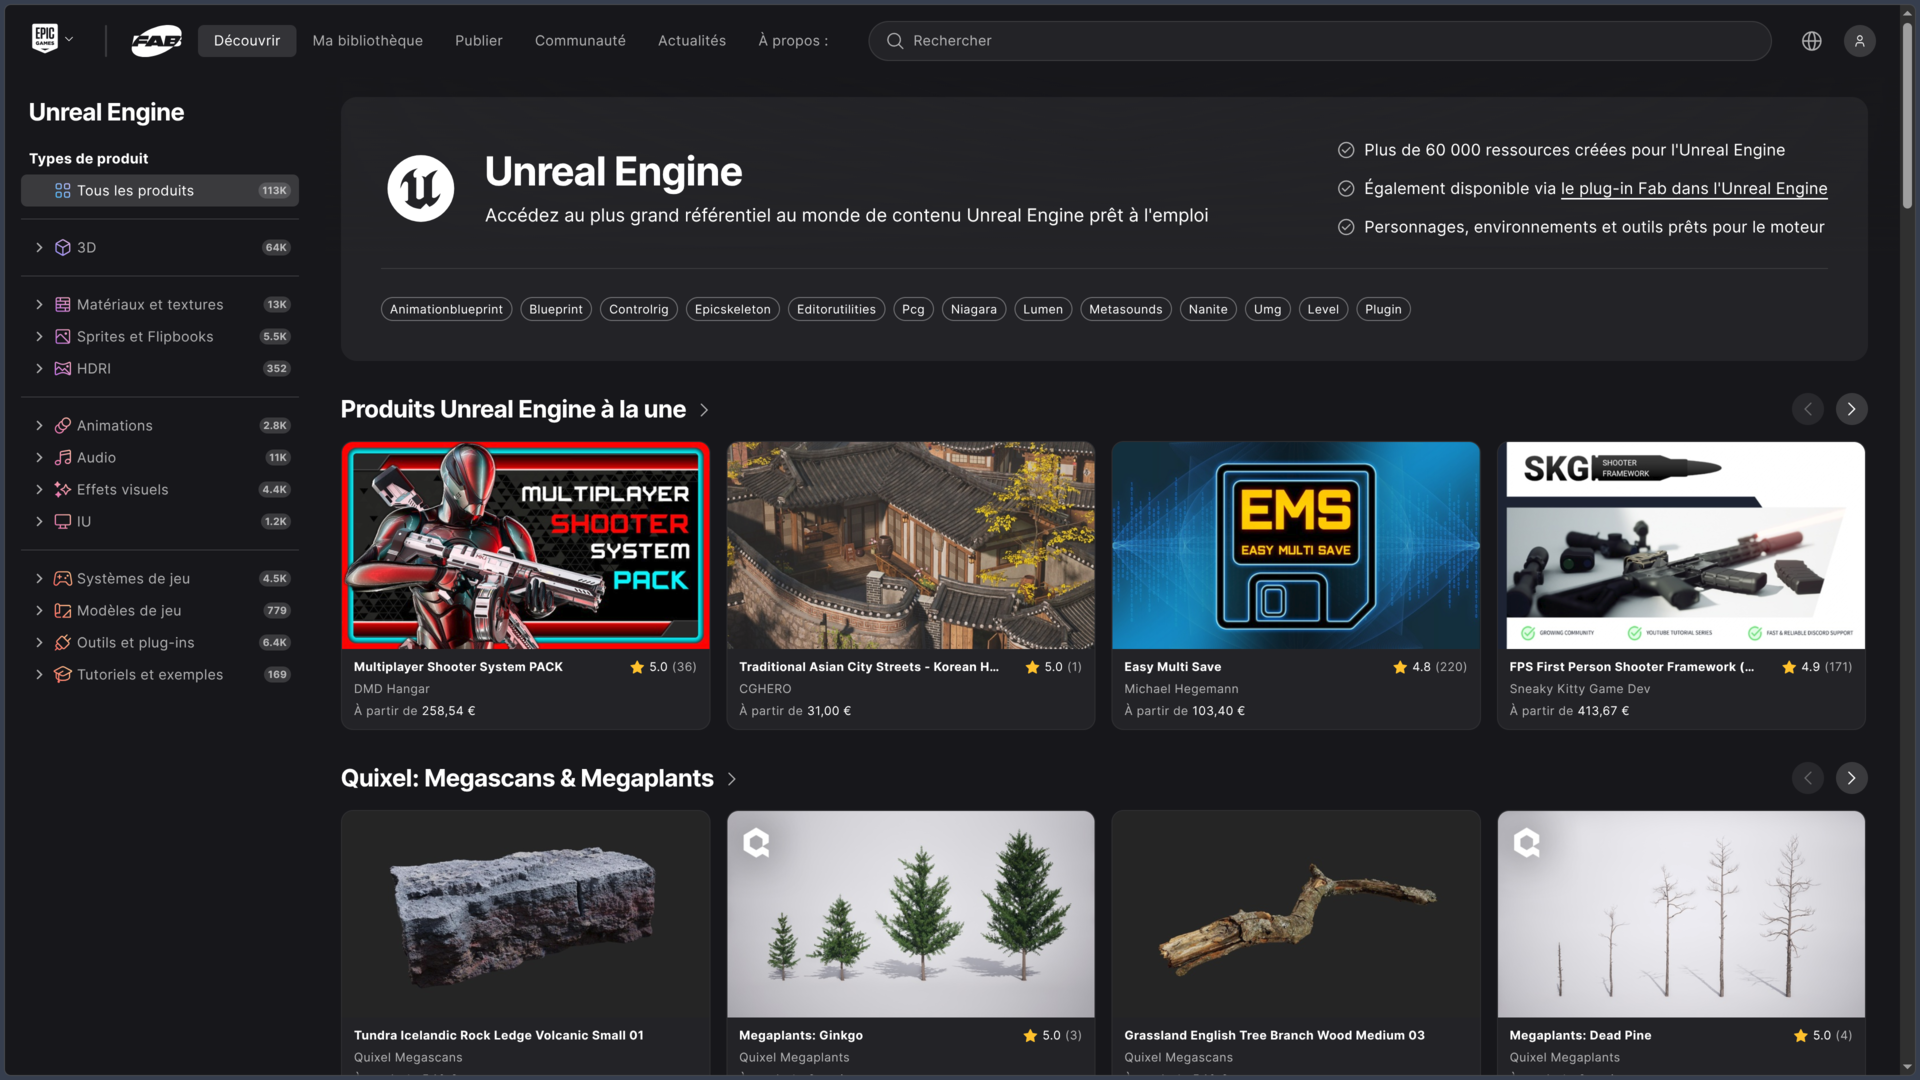
Task: Click the HDRI category icon
Action: (62, 368)
